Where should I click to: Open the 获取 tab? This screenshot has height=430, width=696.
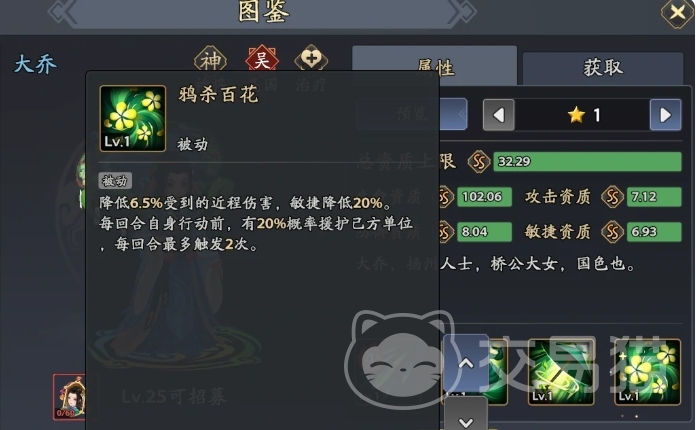[603, 68]
